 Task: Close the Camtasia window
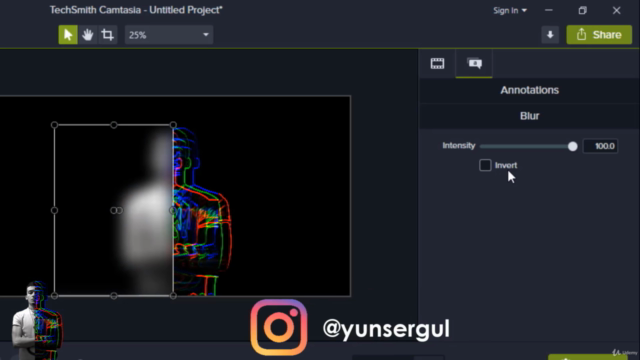click(616, 10)
